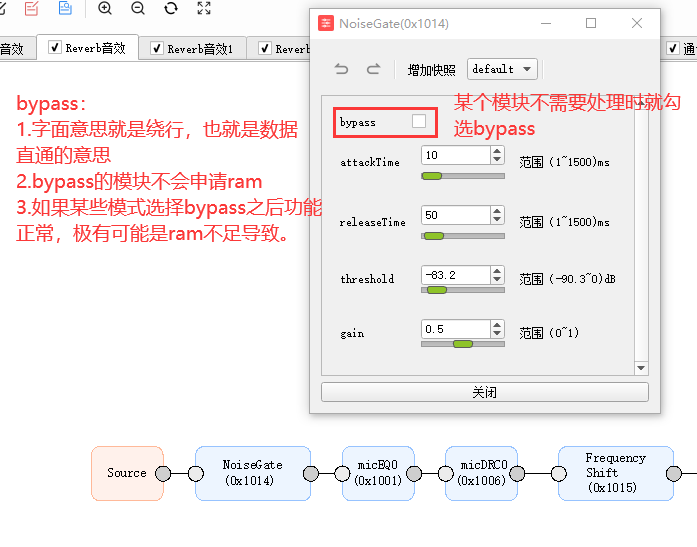The height and width of the screenshot is (547, 697).
Task: Click the blue save document toolbar icon
Action: [x=65, y=8]
